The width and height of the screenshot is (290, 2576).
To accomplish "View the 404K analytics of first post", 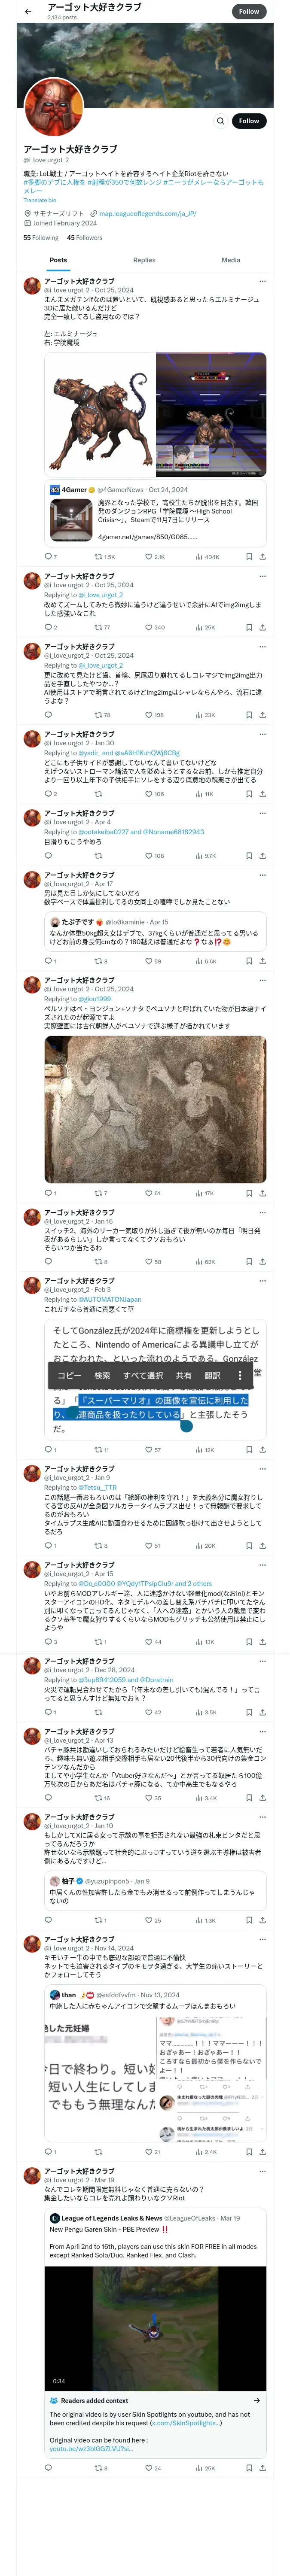I will (207, 557).
